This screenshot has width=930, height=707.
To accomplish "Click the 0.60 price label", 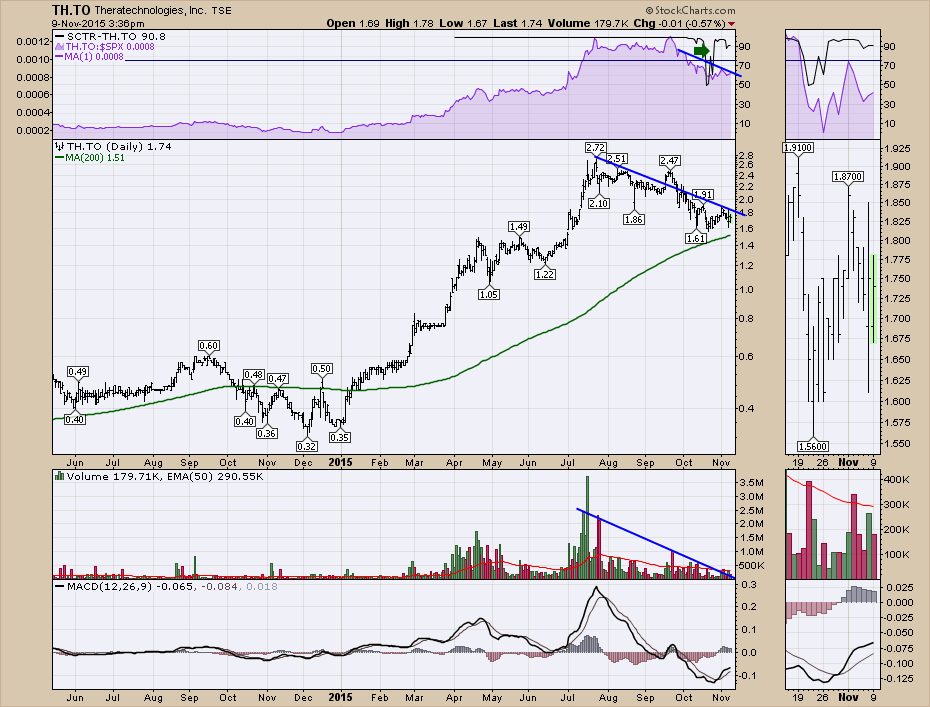I will click(209, 345).
